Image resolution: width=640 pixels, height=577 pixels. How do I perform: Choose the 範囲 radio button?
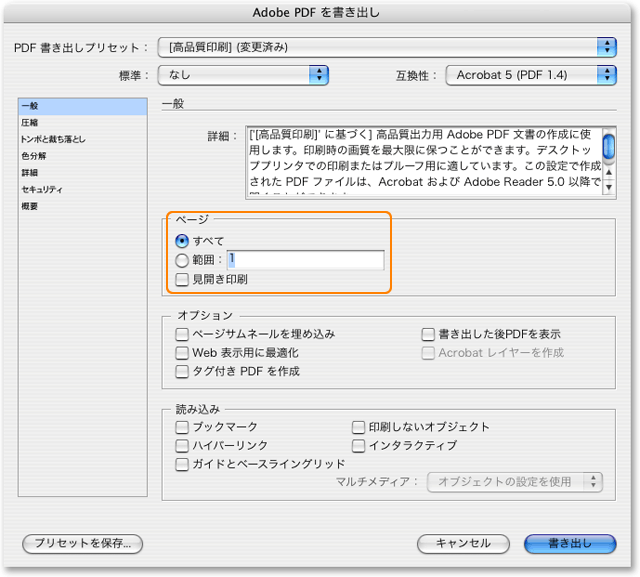(x=181, y=260)
